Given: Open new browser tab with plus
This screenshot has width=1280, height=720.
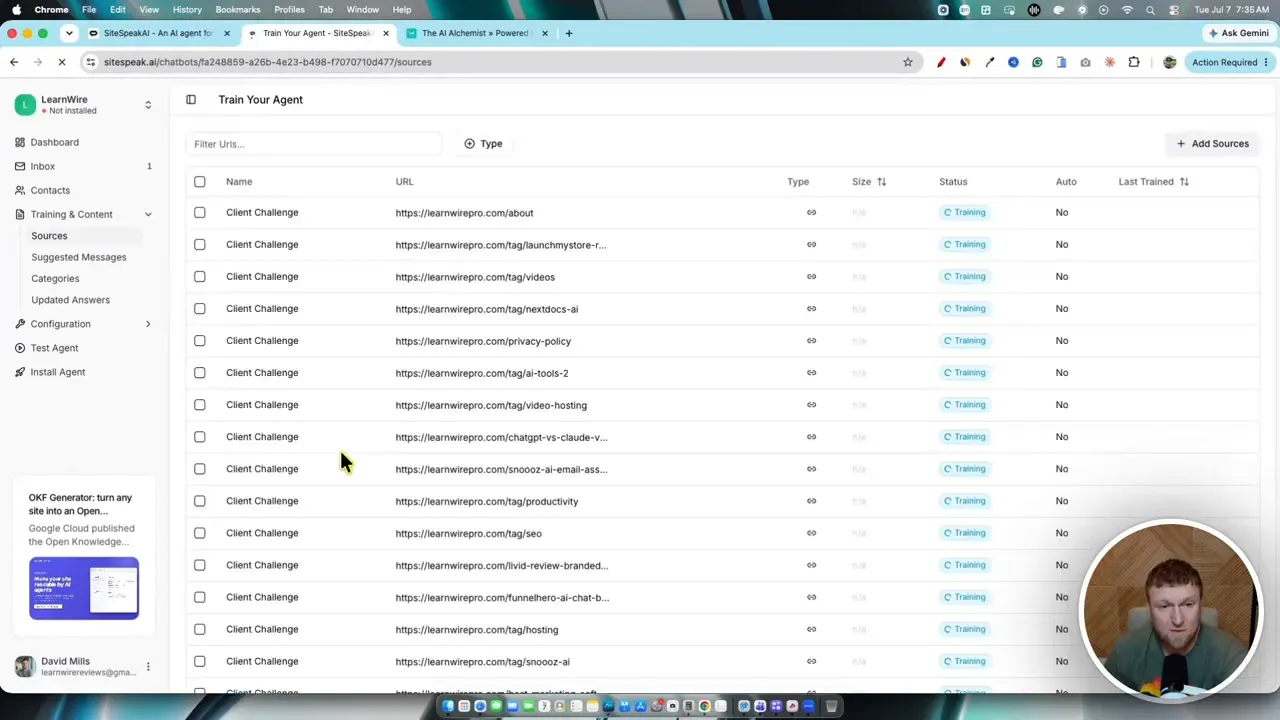Looking at the screenshot, I should tap(569, 33).
